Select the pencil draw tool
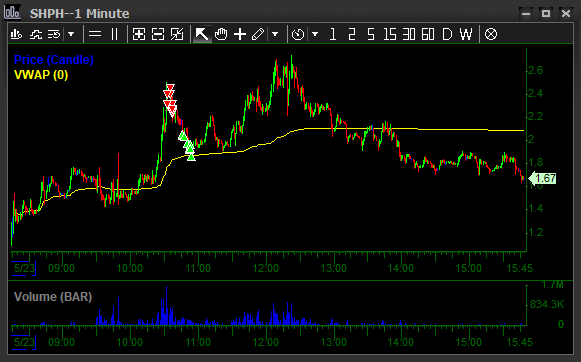 [258, 34]
